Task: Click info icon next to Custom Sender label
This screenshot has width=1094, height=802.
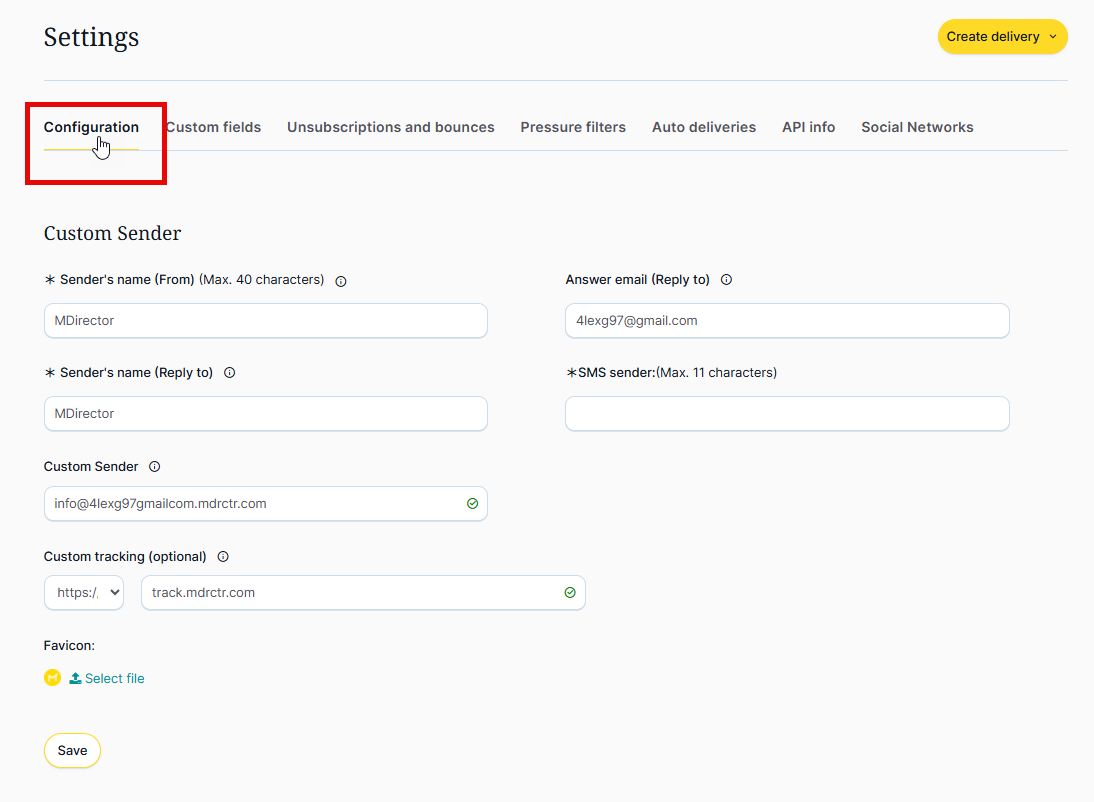Action: 155,467
